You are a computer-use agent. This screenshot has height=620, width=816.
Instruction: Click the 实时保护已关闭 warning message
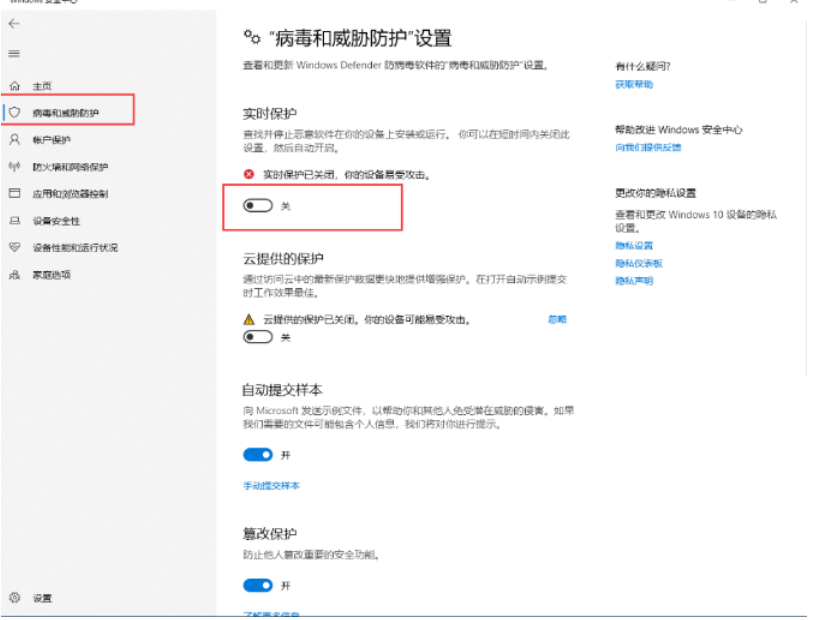(347, 174)
